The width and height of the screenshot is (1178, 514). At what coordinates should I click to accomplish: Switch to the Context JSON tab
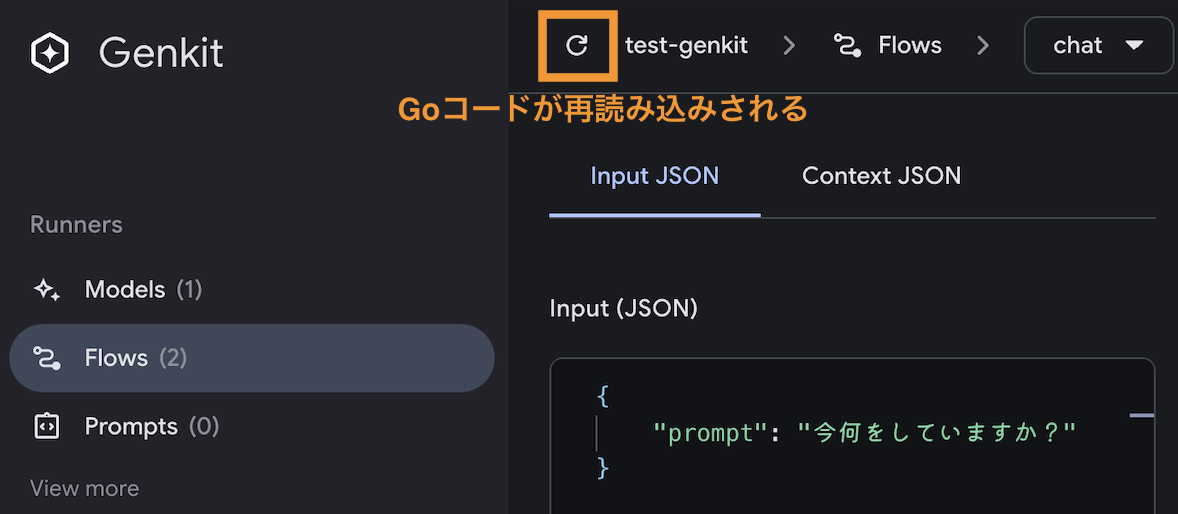point(881,177)
